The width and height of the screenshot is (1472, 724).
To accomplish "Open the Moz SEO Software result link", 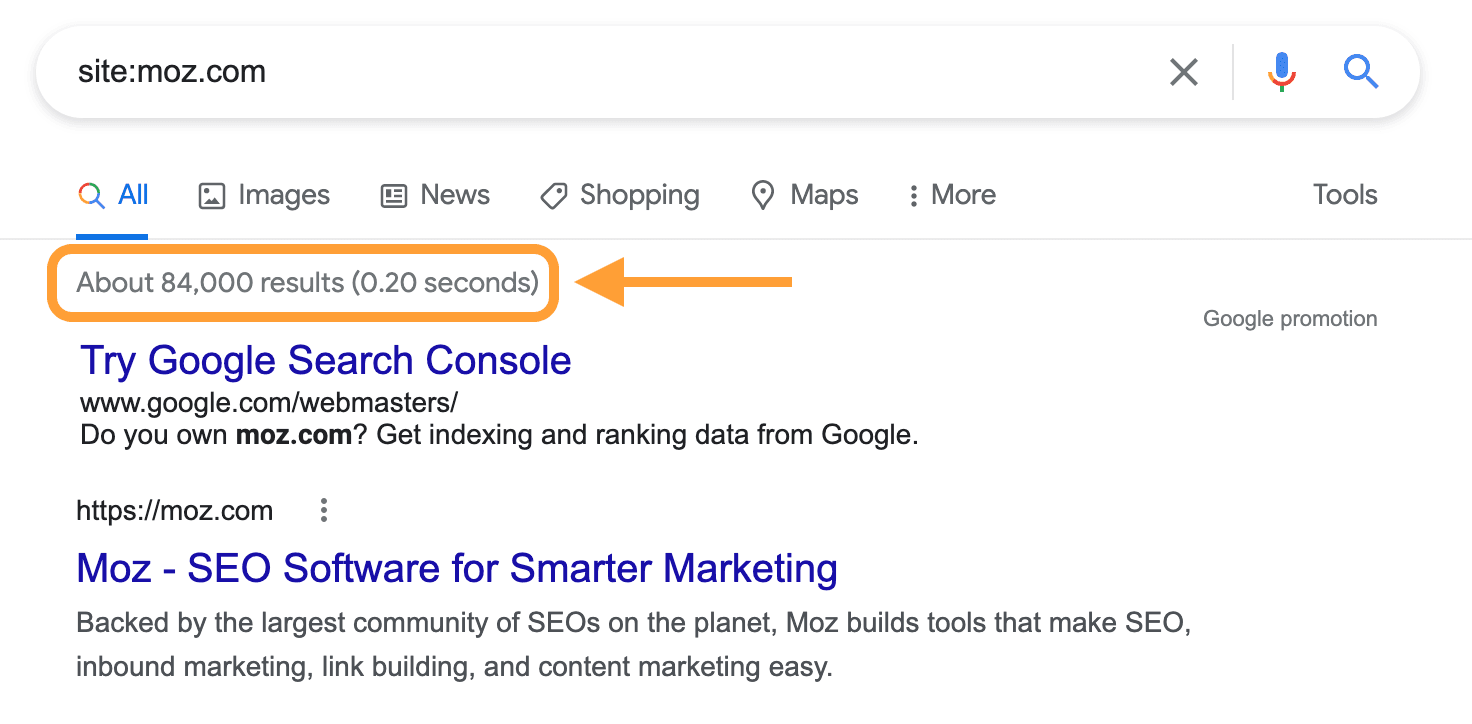I will point(456,568).
